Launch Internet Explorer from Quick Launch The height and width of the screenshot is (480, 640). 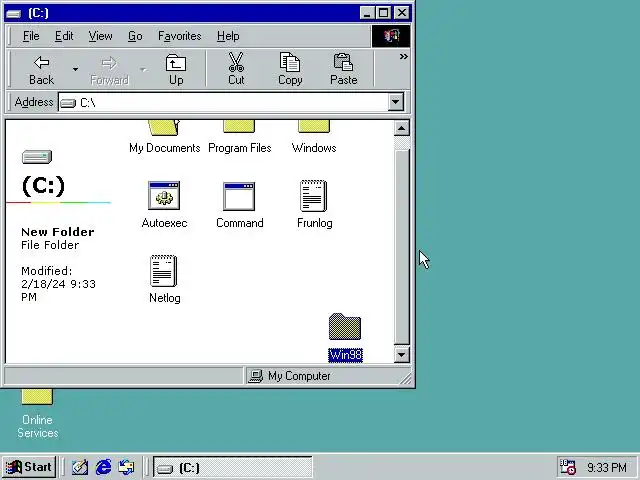(103, 467)
